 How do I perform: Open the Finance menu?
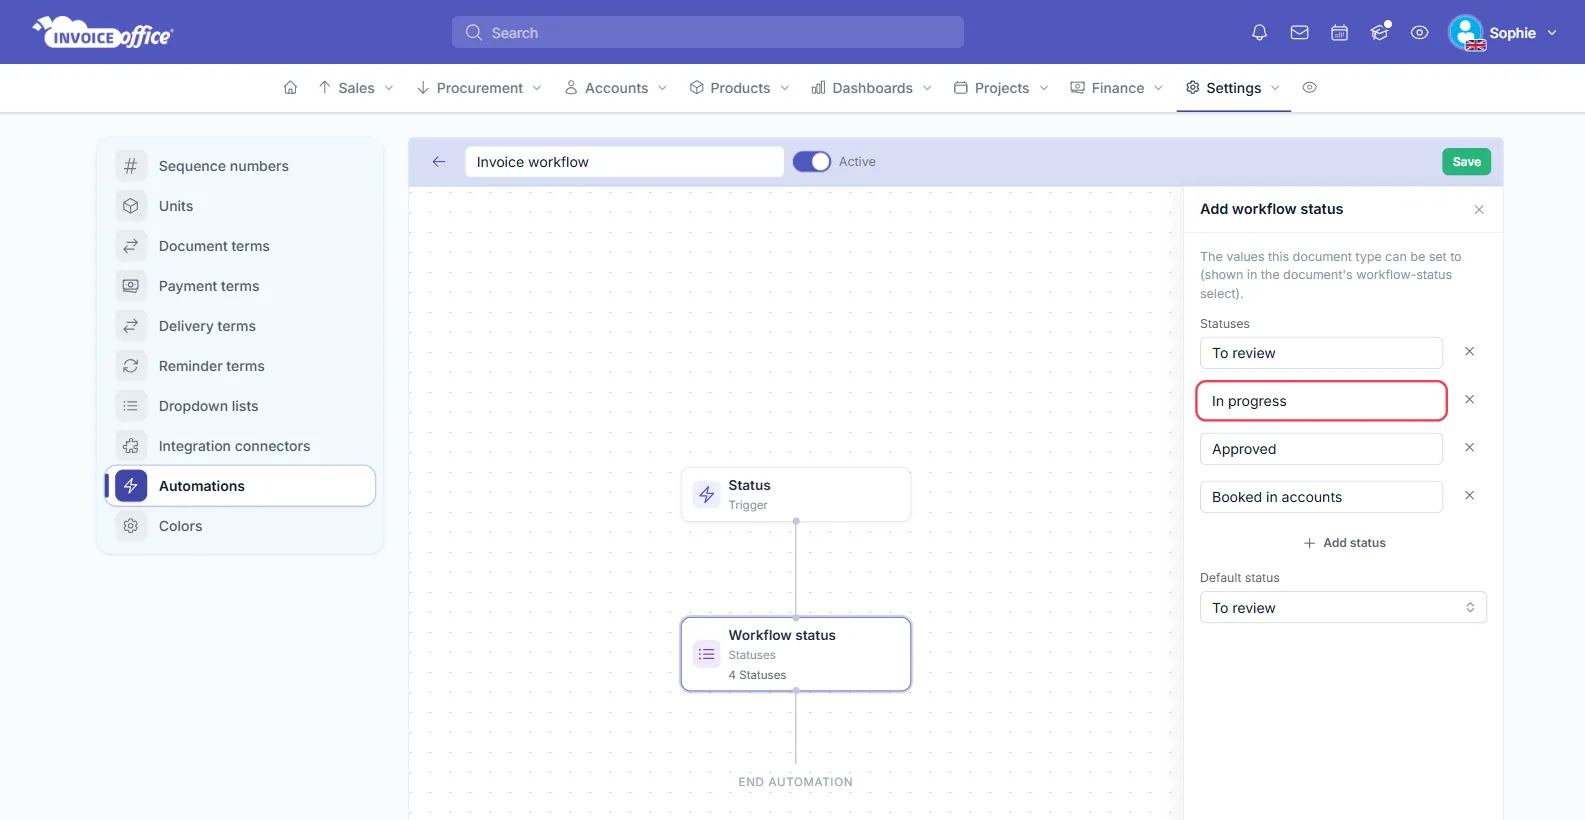(x=1117, y=88)
